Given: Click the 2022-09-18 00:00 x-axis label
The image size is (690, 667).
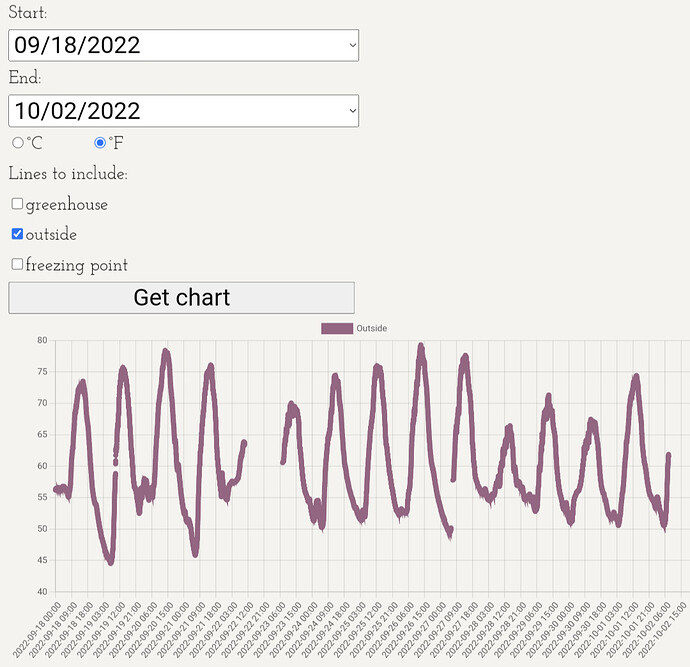Looking at the screenshot, I should click(37, 630).
